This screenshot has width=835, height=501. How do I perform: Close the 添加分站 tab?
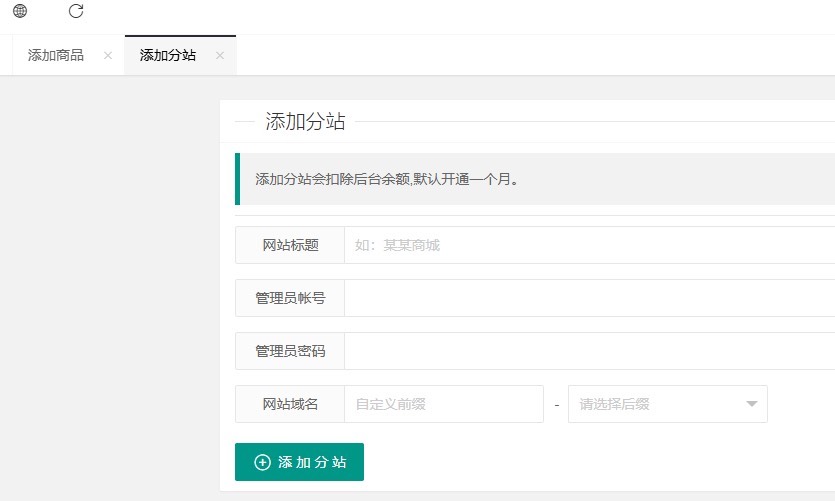pyautogui.click(x=220, y=56)
